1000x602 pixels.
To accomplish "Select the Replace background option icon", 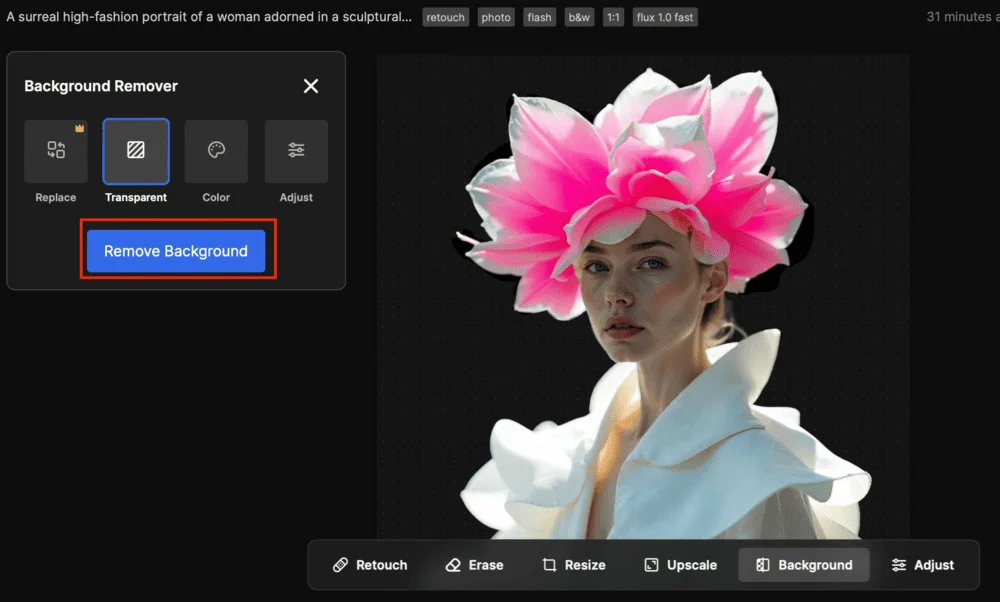I will click(56, 151).
